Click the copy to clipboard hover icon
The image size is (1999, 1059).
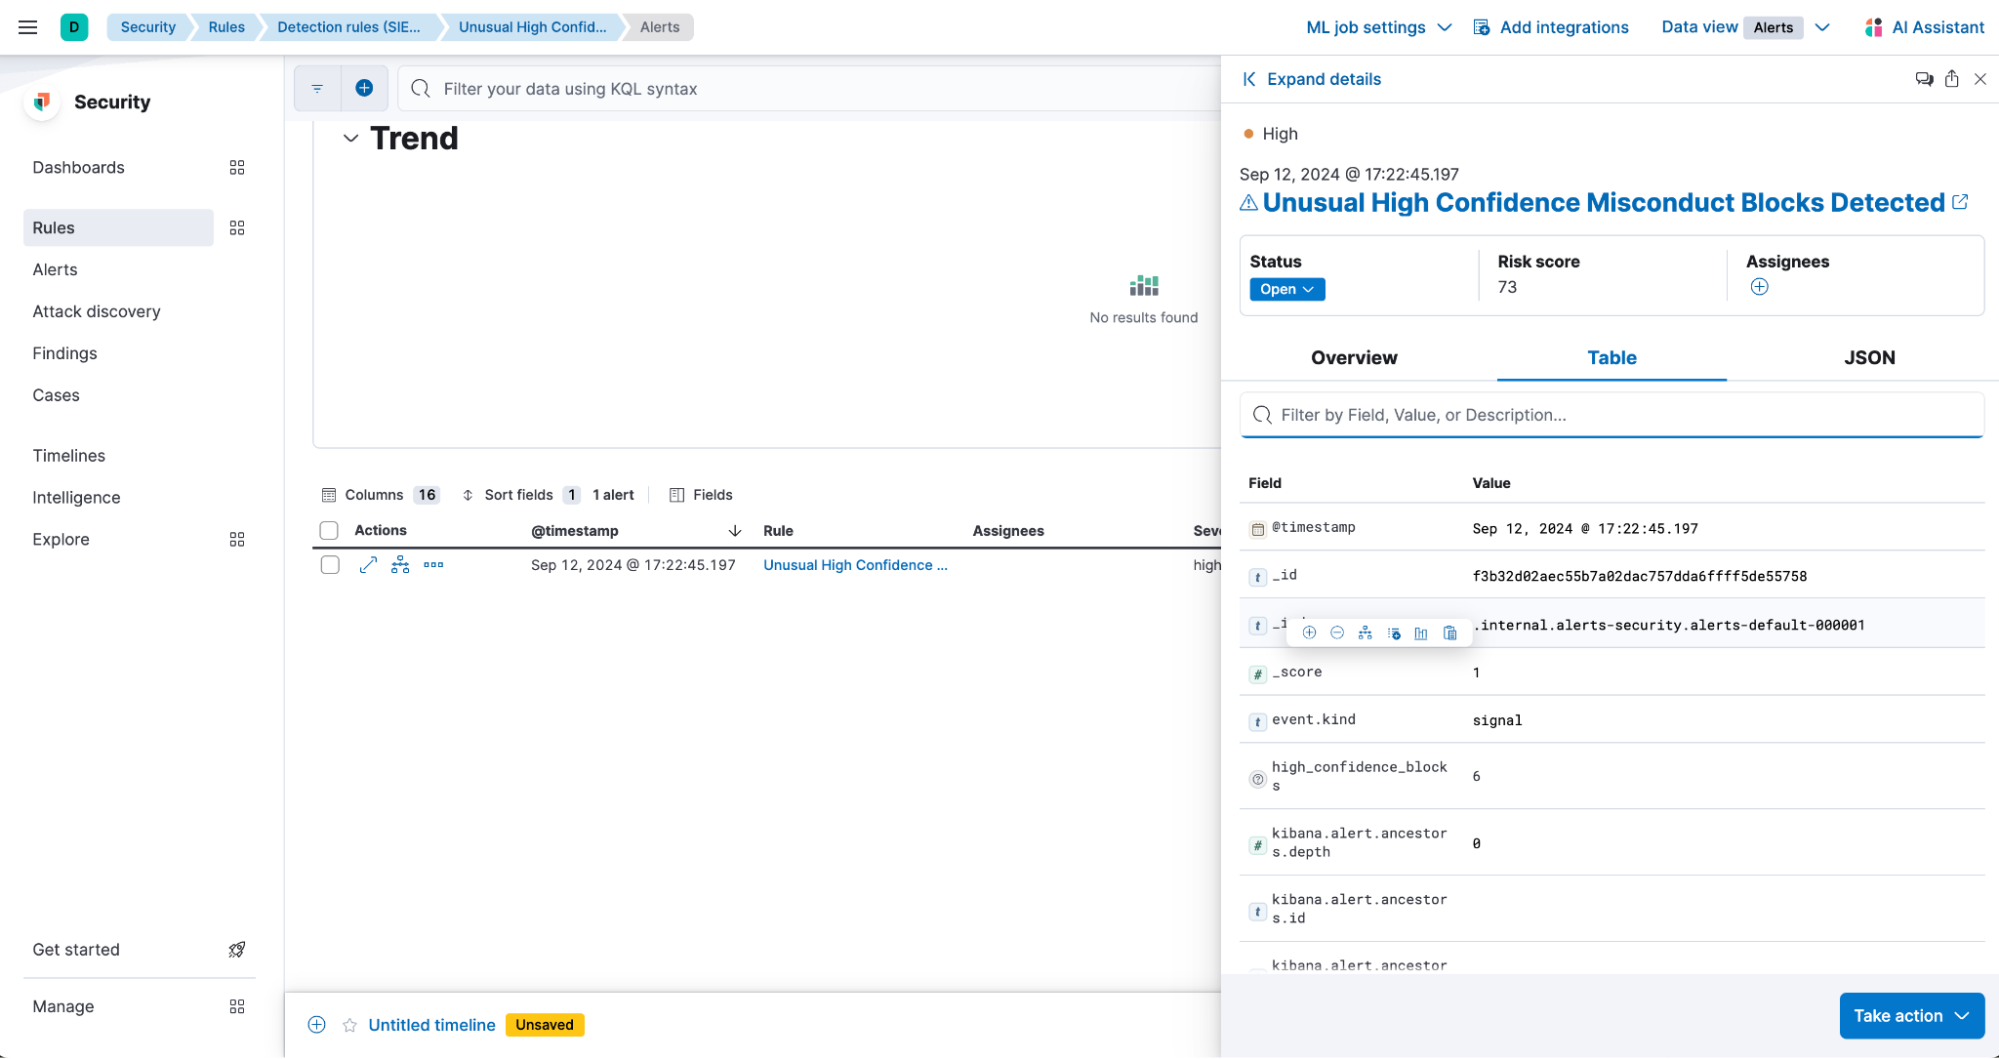click(x=1450, y=633)
